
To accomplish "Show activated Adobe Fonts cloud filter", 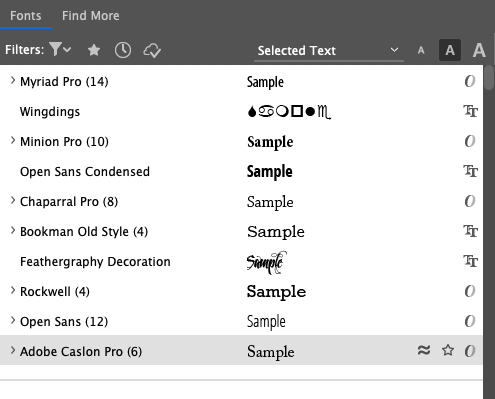I will pyautogui.click(x=152, y=51).
